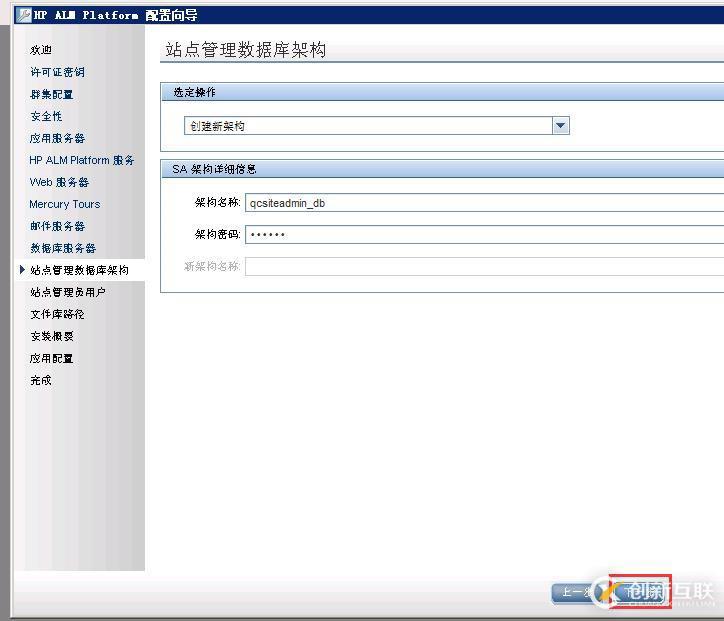The image size is (724, 621).
Task: Open the 创建新架构 operation dropdown
Action: (x=376, y=126)
